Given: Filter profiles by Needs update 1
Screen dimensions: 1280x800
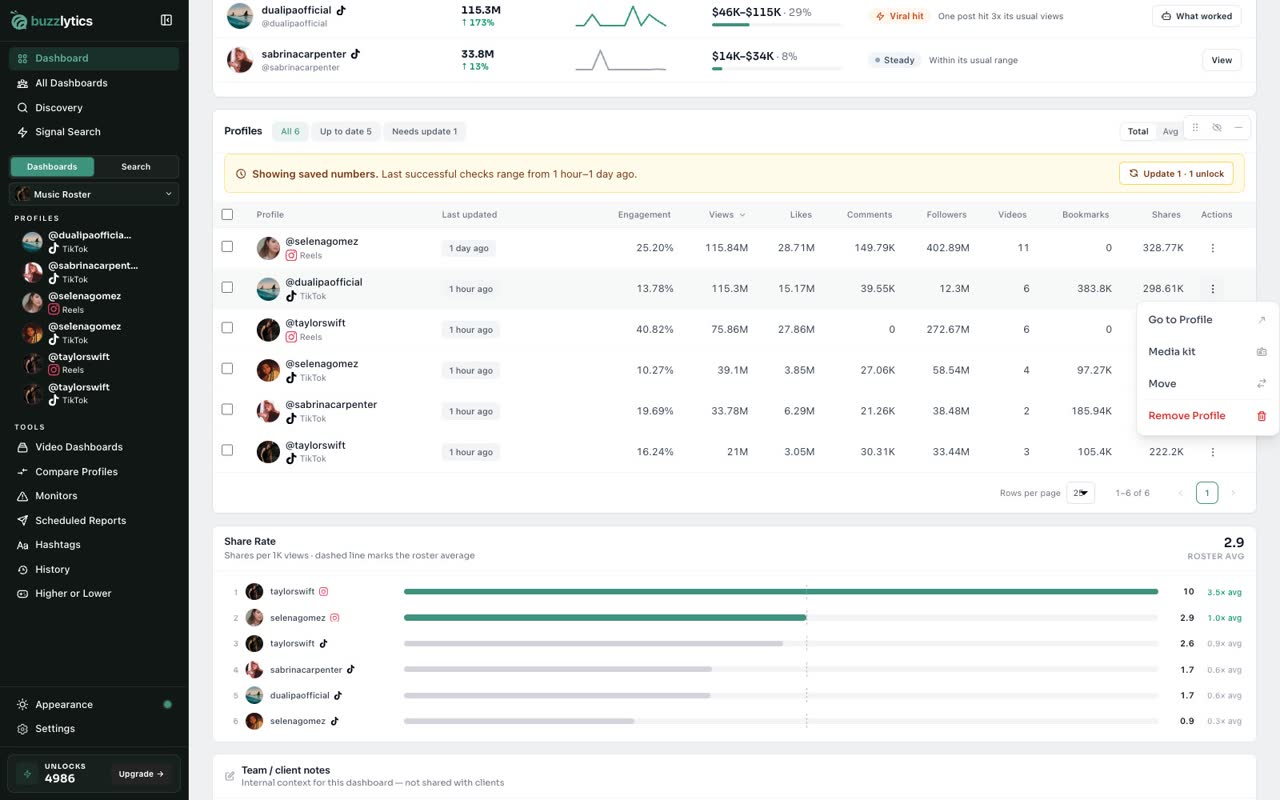Looking at the screenshot, I should click(x=424, y=131).
